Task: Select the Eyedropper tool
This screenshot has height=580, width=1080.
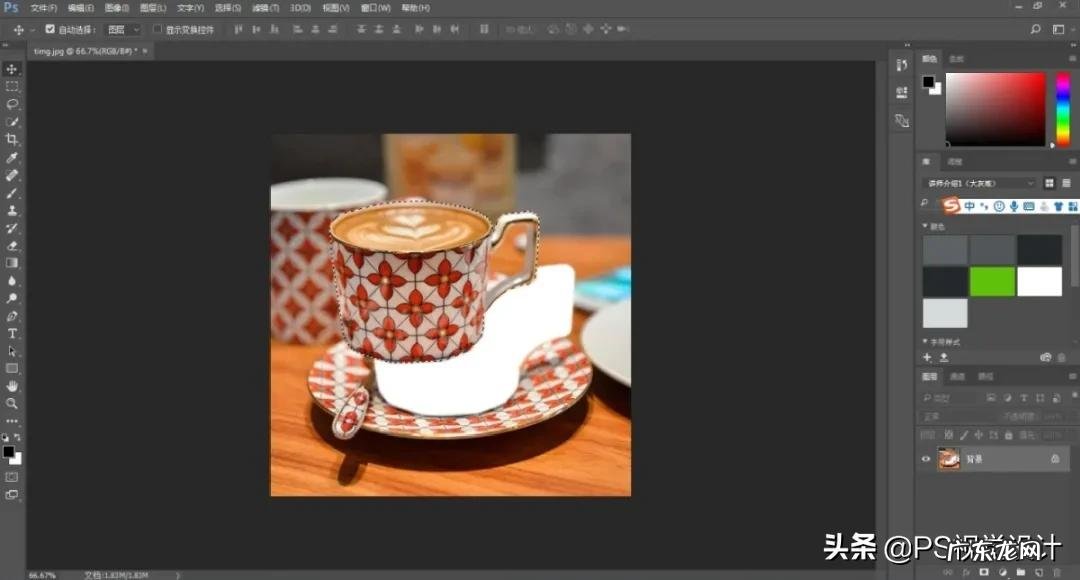Action: tap(12, 158)
